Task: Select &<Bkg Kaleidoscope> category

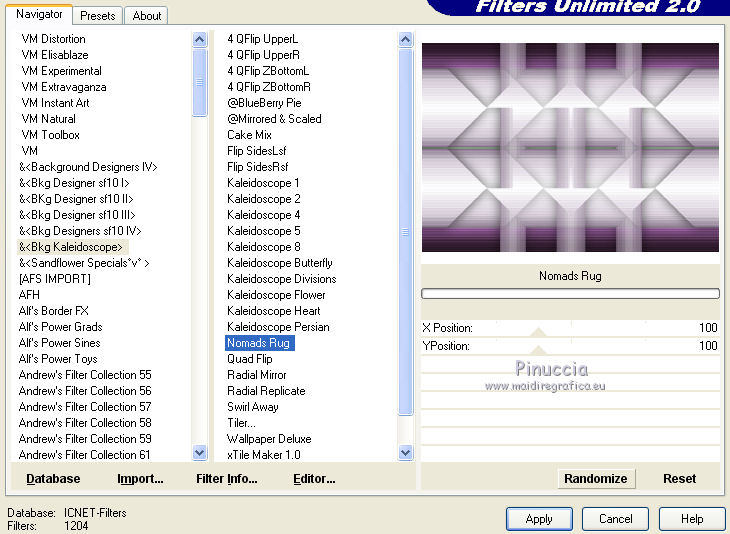Action: 71,247
